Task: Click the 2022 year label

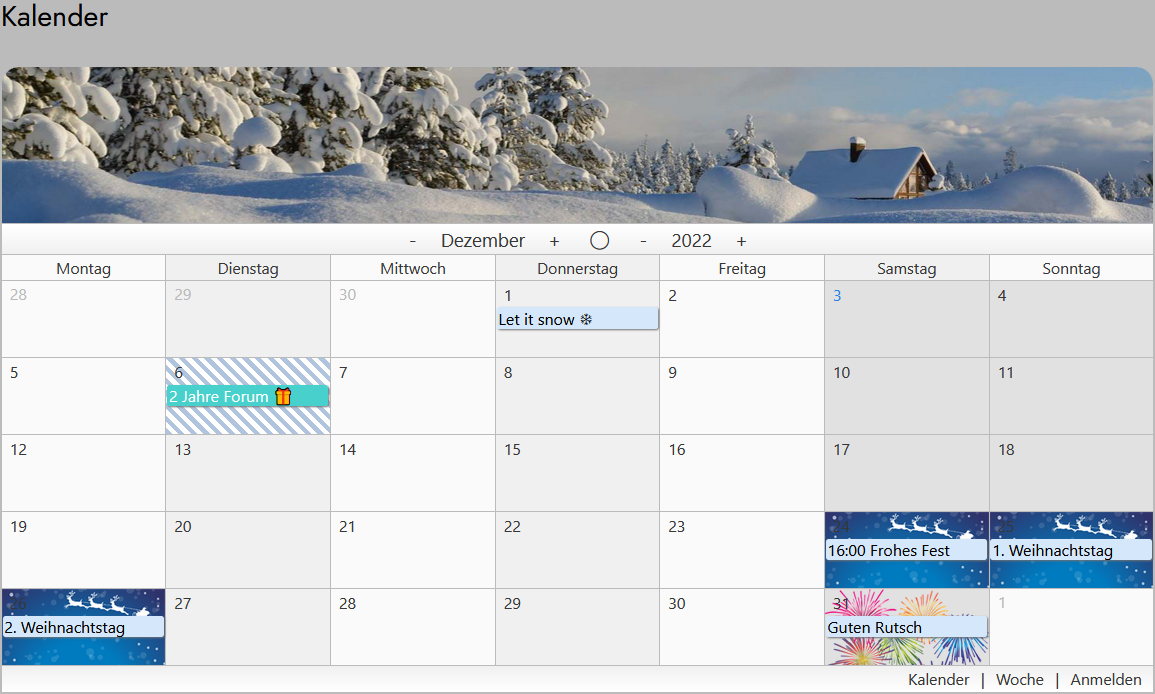Action: pyautogui.click(x=691, y=241)
